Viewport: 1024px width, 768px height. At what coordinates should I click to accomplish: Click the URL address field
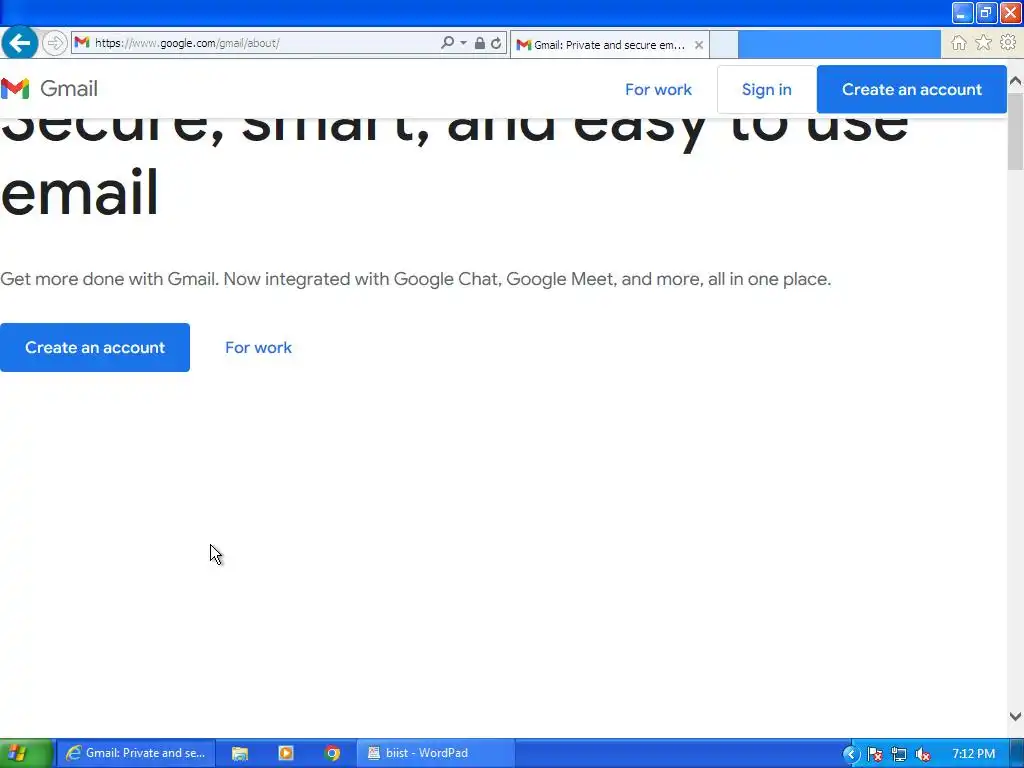point(261,43)
